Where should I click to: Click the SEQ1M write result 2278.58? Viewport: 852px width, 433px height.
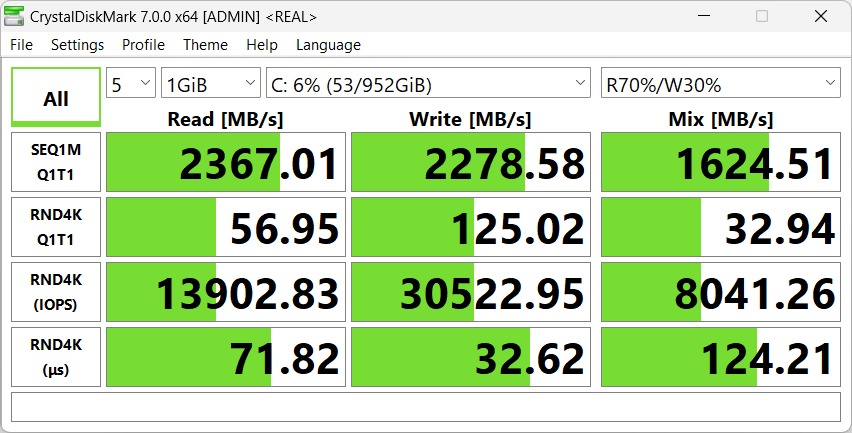[471, 162]
